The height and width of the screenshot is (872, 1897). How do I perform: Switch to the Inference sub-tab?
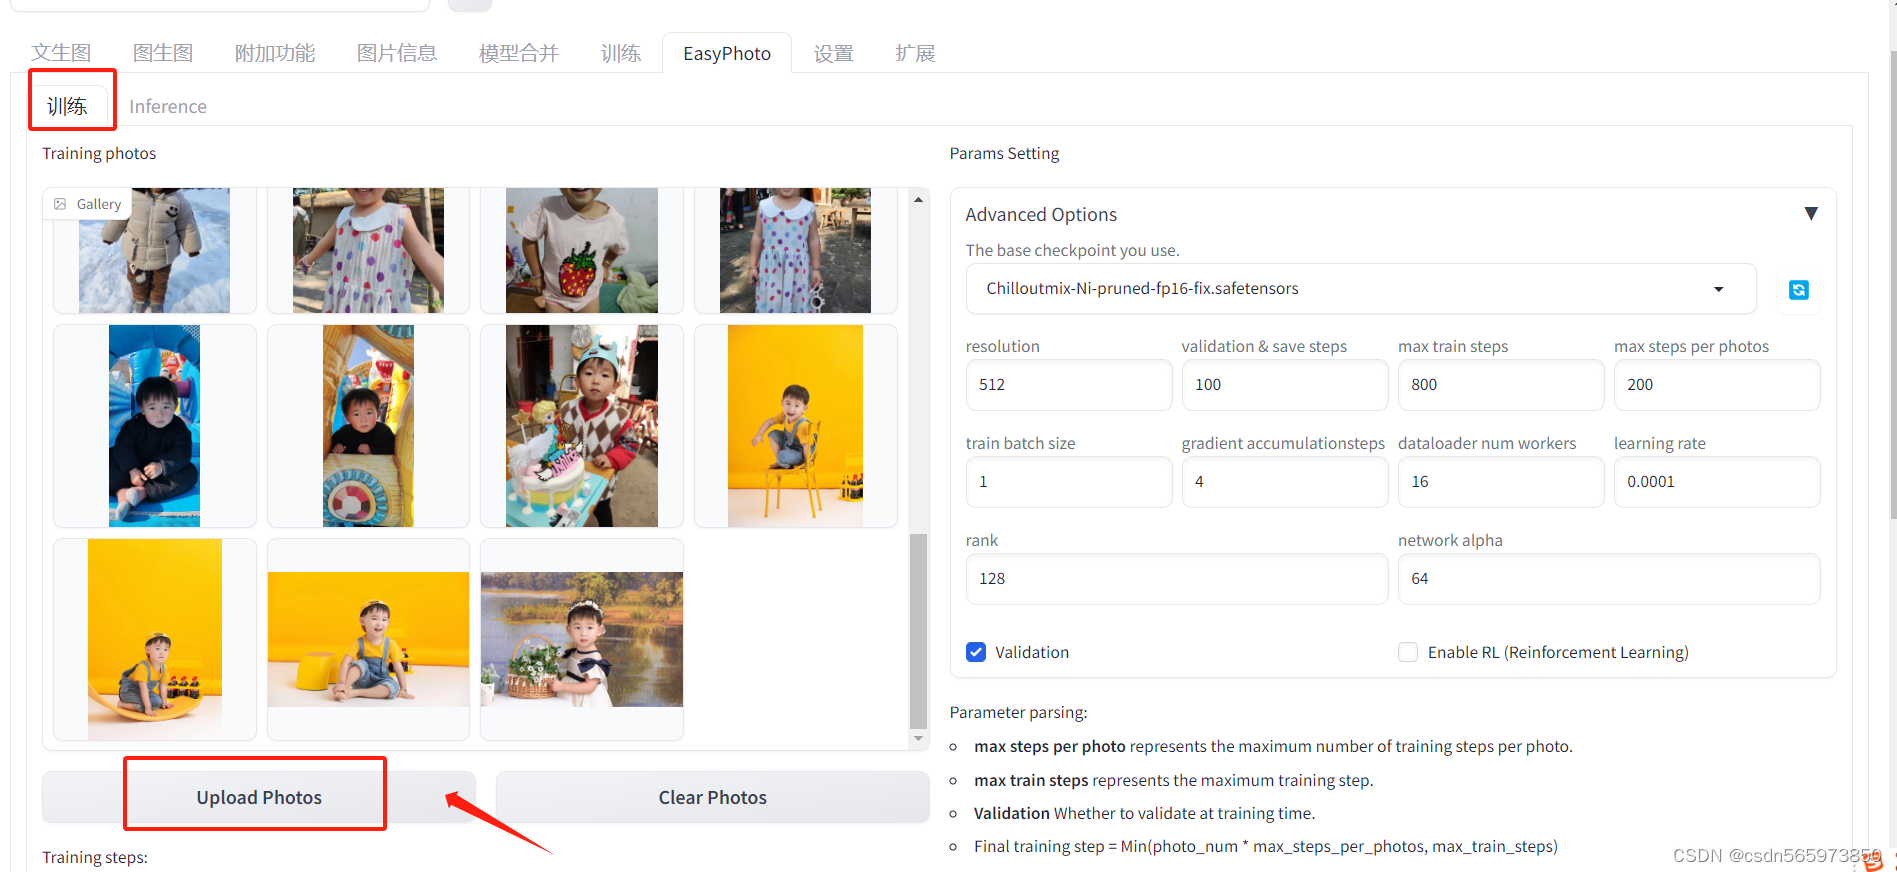[168, 106]
